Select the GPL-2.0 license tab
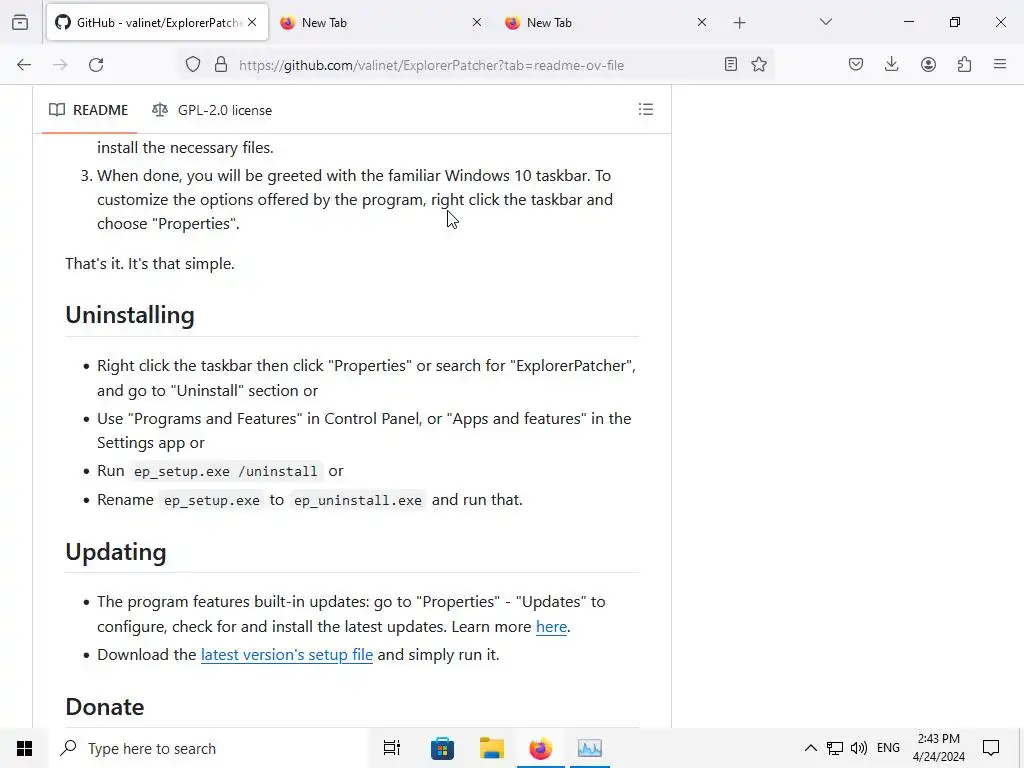This screenshot has width=1024, height=768. (212, 110)
